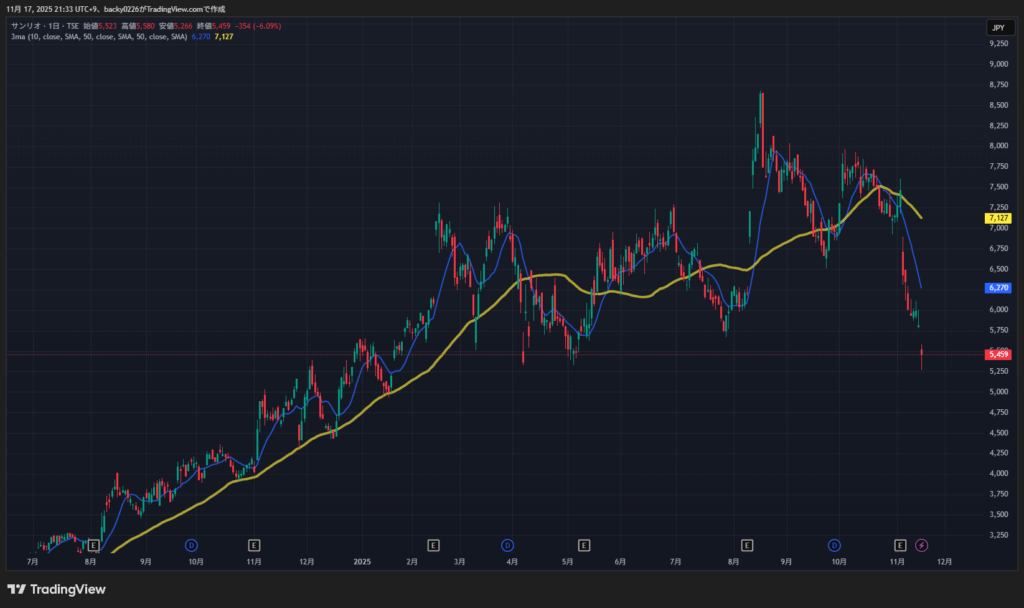Click the red 5,459 last price label

pyautogui.click(x=997, y=354)
